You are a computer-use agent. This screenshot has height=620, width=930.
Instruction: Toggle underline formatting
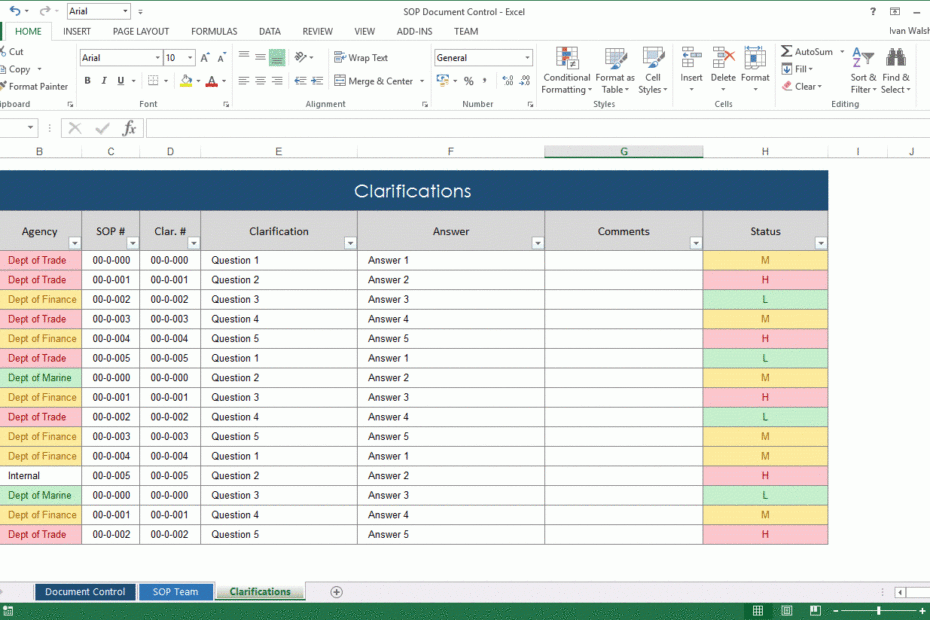point(120,80)
